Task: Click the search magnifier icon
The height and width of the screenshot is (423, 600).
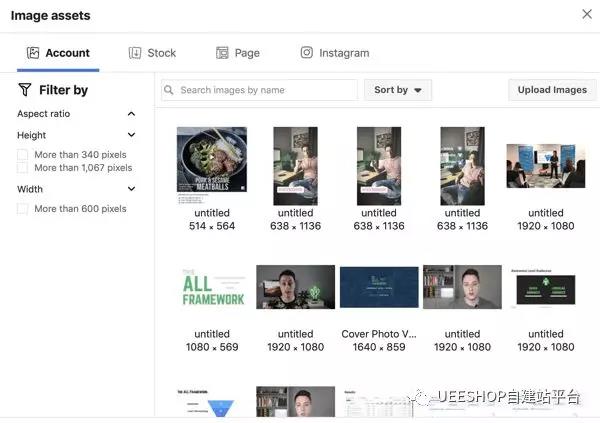Action: (170, 90)
